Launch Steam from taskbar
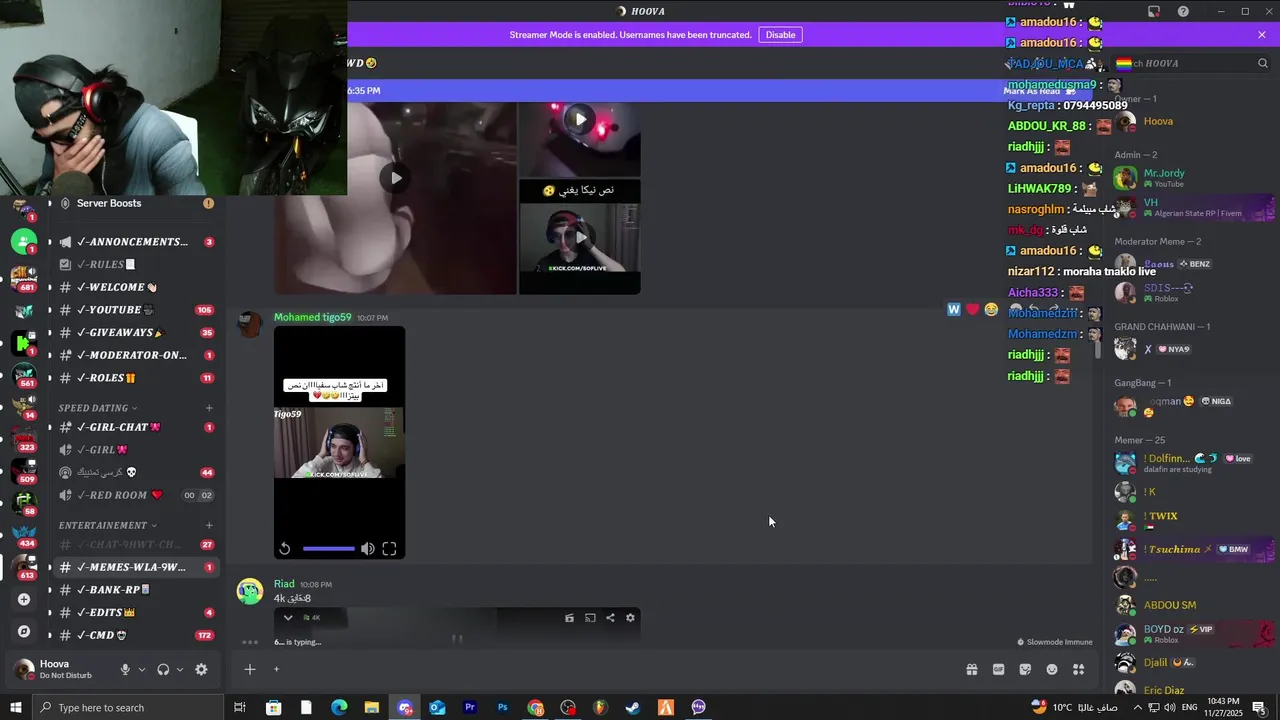This screenshot has height=720, width=1280. pyautogui.click(x=633, y=708)
